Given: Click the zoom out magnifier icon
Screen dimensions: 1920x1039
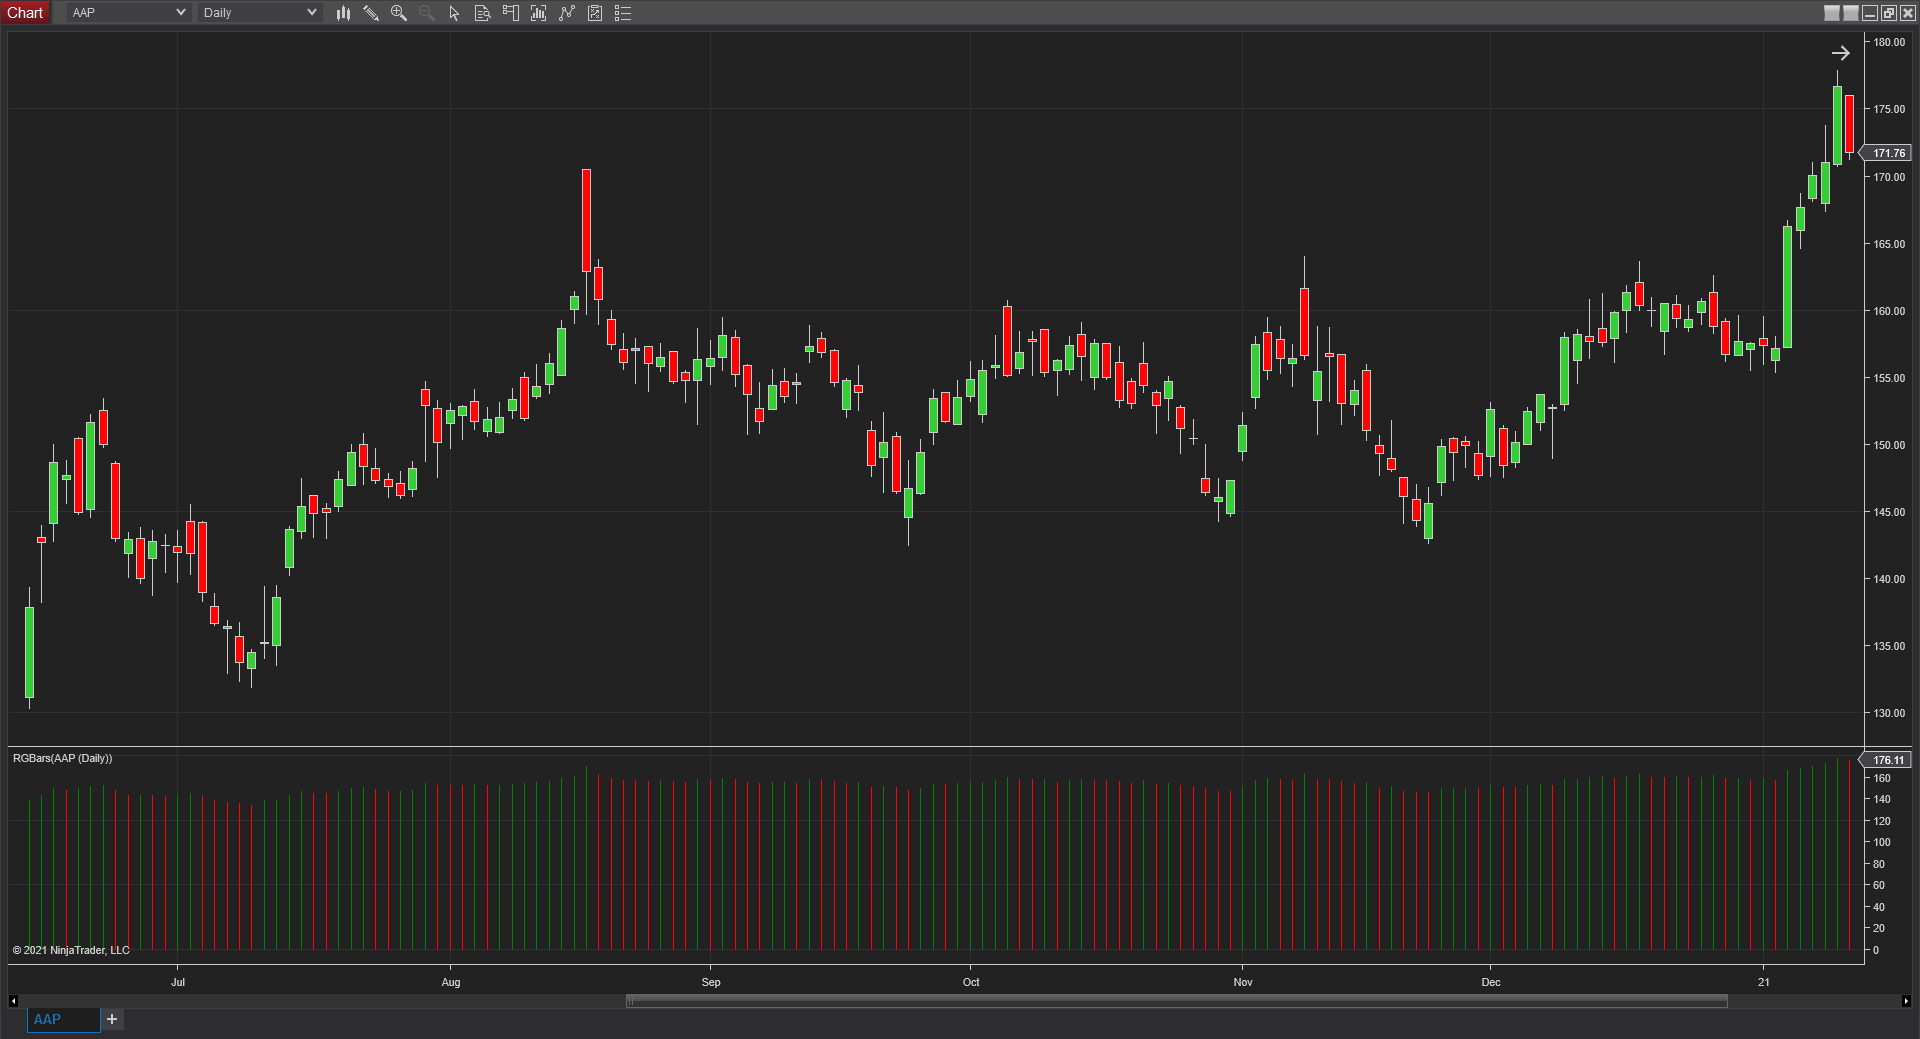Looking at the screenshot, I should [427, 13].
